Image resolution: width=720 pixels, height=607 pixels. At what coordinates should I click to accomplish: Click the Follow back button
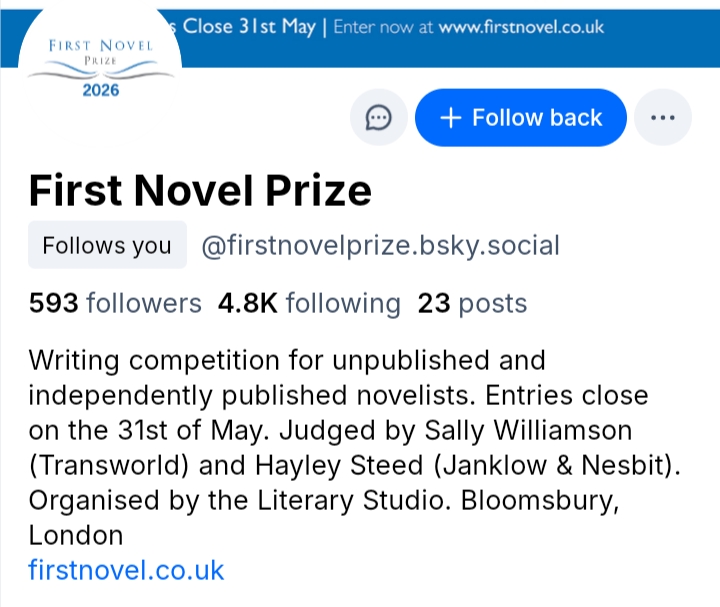coord(521,118)
